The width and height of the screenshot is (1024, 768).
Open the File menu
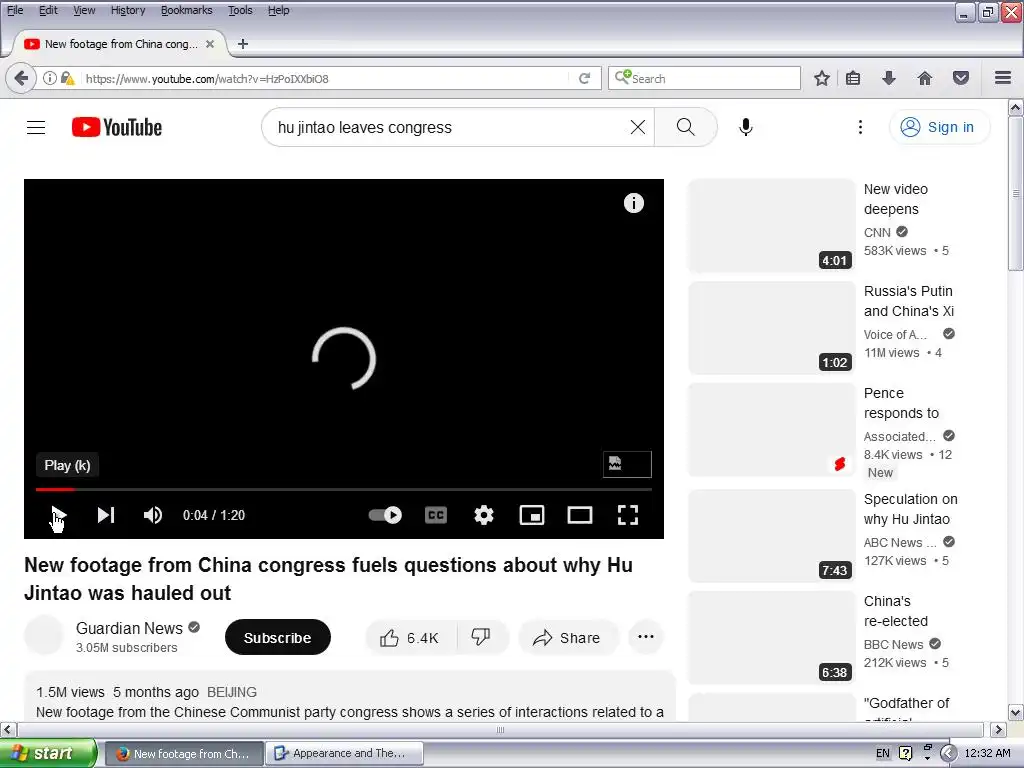[x=14, y=10]
